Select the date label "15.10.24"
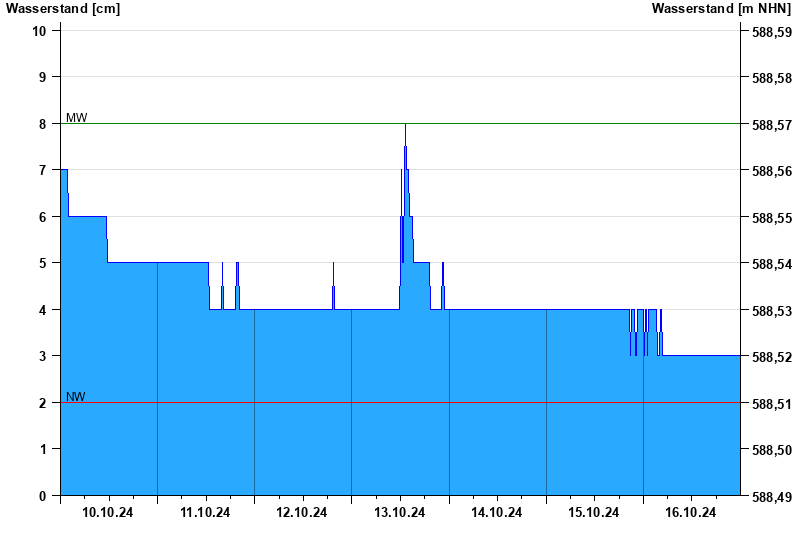Viewport: 800px width, 550px height. pyautogui.click(x=594, y=512)
